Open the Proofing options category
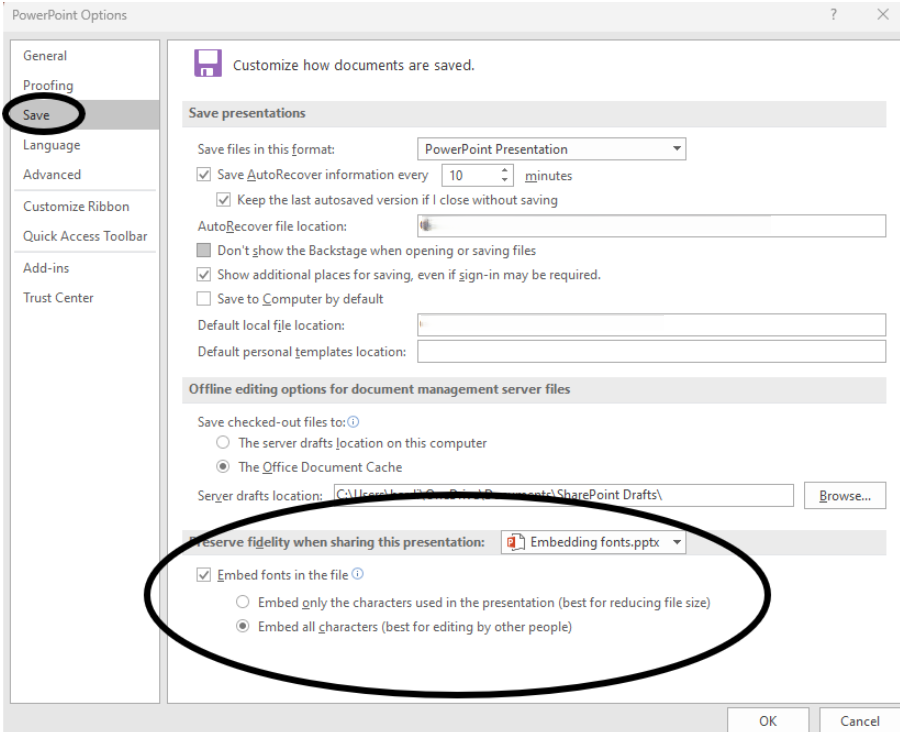The image size is (900, 732). click(x=85, y=86)
